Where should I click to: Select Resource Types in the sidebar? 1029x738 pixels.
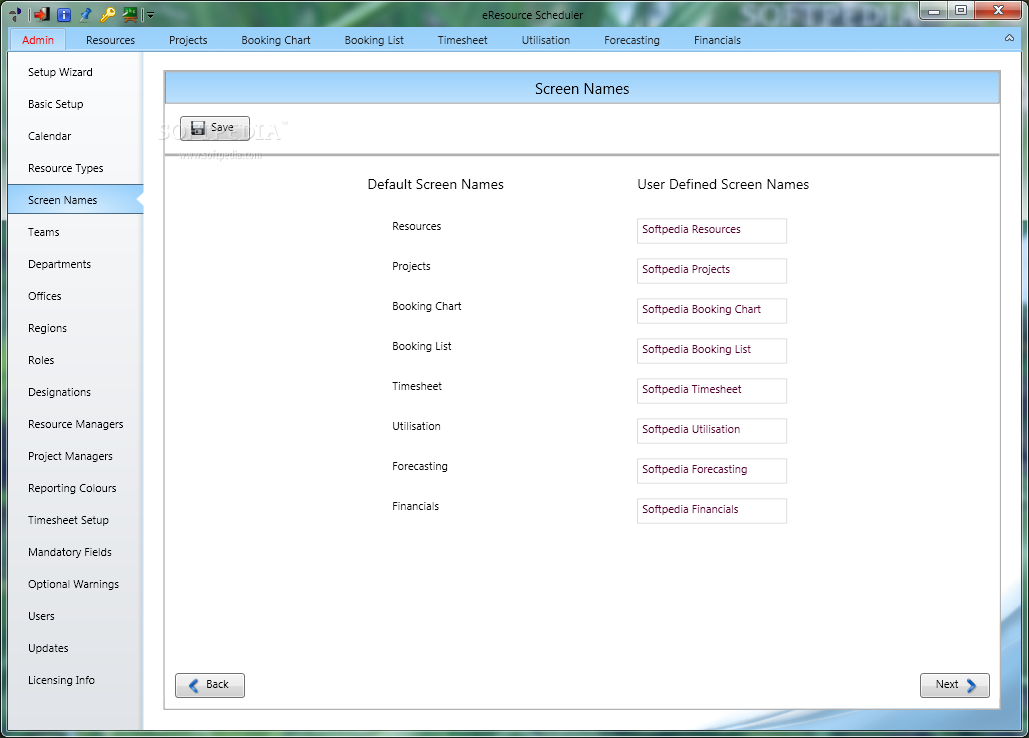[x=75, y=169]
